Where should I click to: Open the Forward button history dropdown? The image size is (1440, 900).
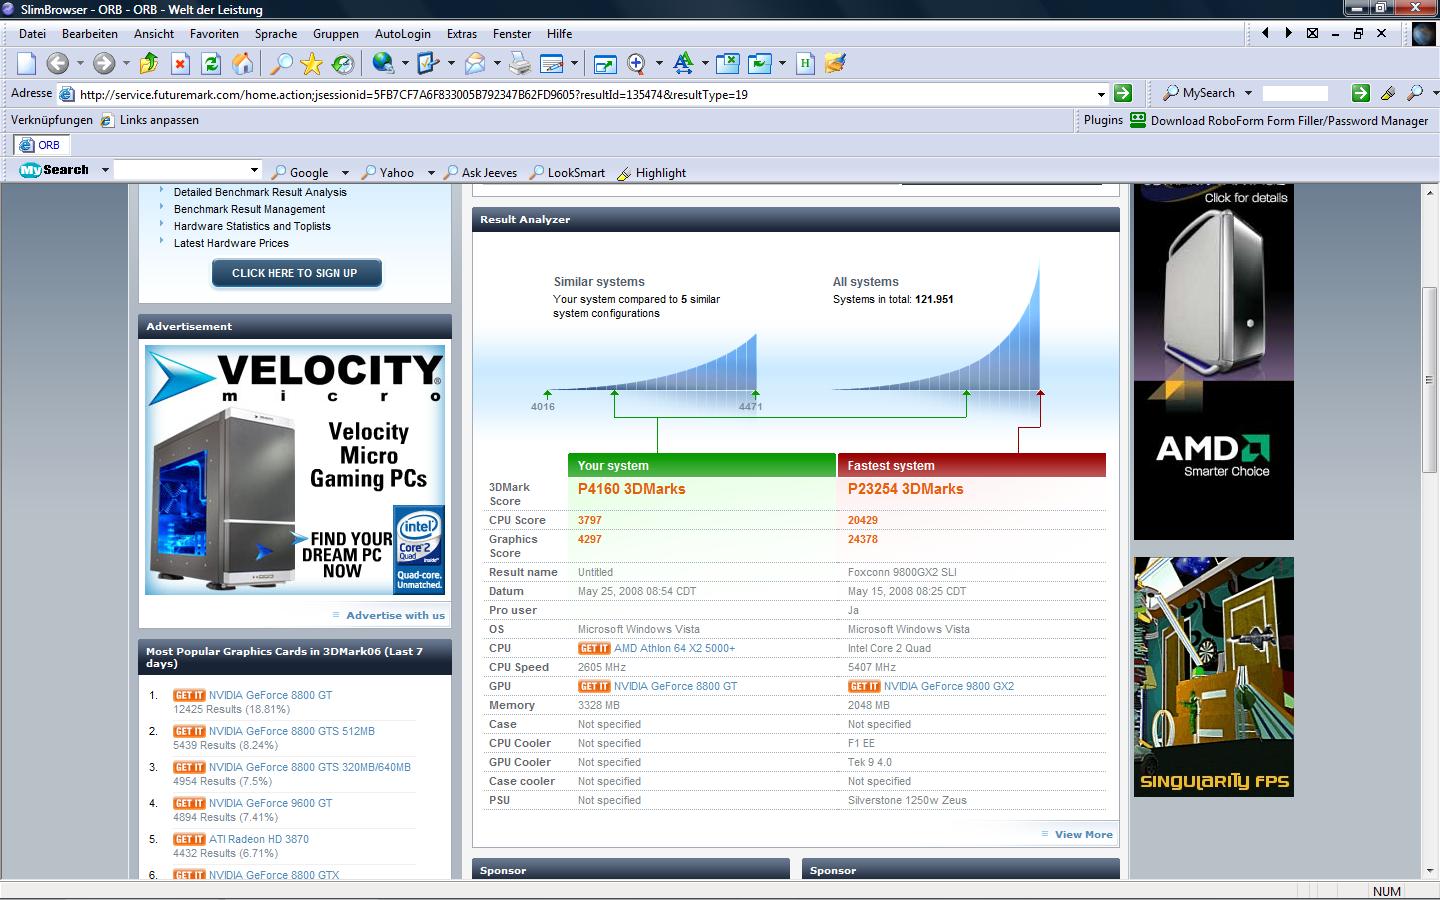point(126,63)
